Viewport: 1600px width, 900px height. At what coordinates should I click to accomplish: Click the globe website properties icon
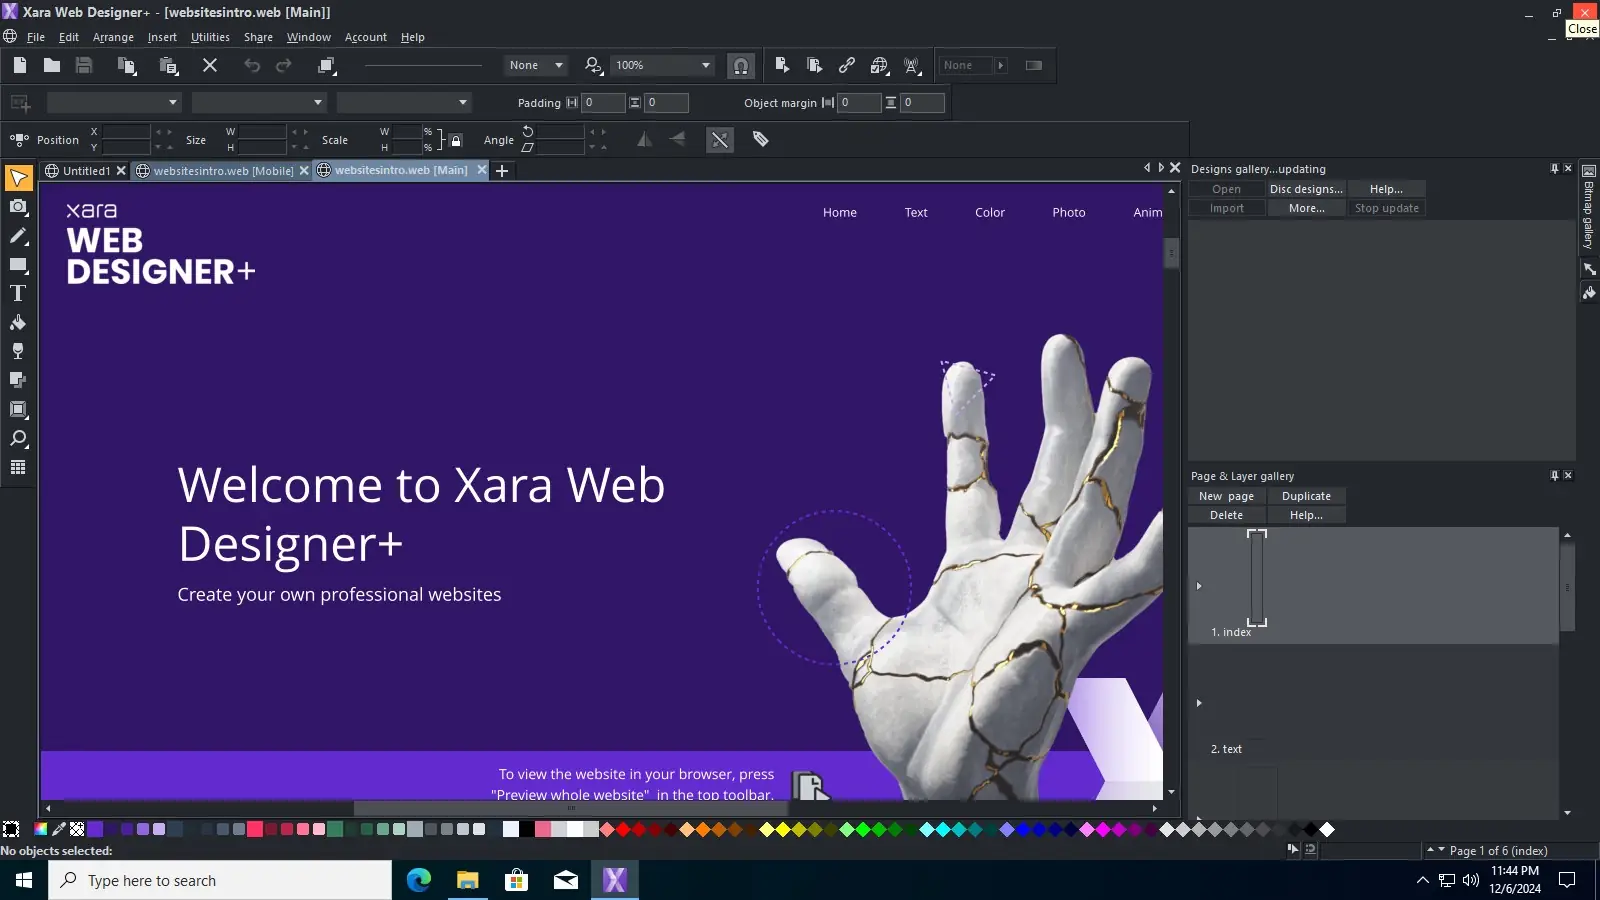pyautogui.click(x=880, y=65)
